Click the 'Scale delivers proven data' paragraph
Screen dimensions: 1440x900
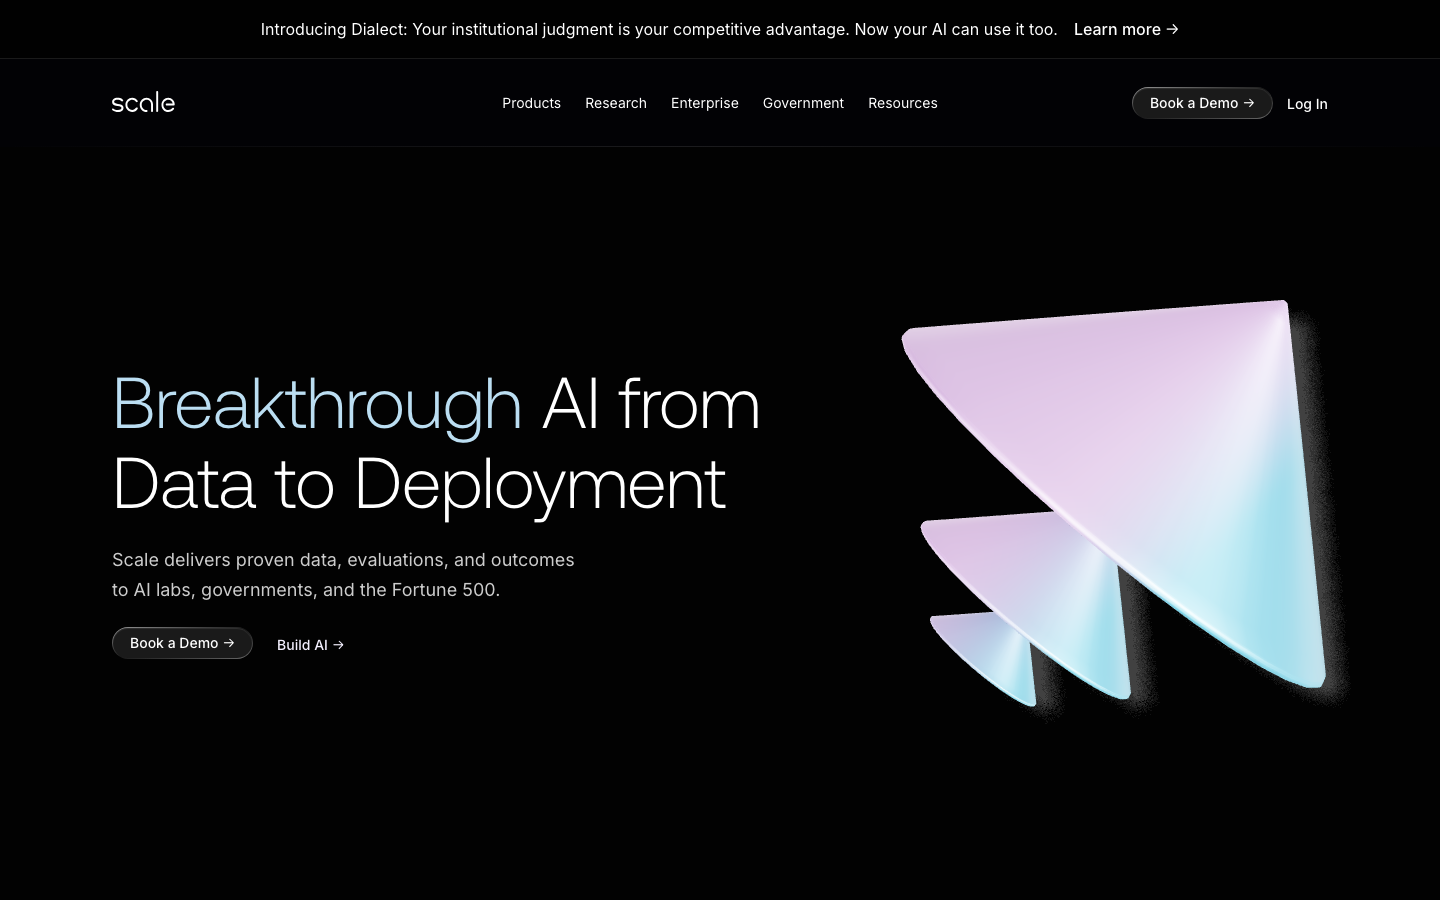tap(343, 575)
